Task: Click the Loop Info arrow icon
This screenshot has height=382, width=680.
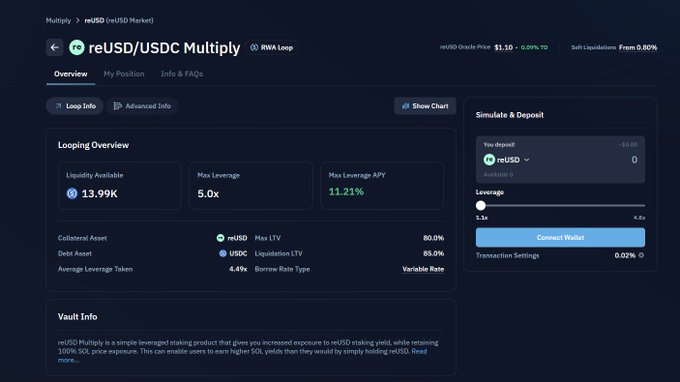Action: 59,106
